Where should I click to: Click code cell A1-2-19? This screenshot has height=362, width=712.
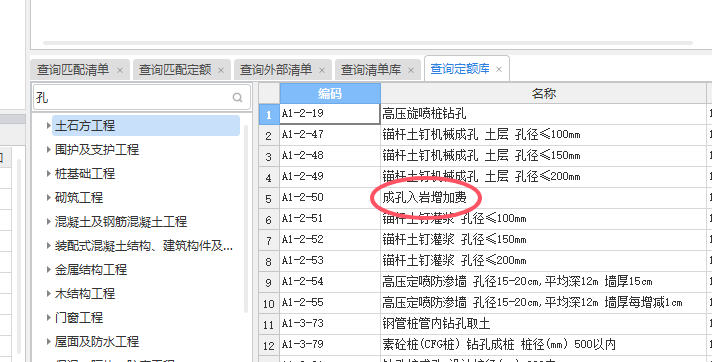(x=330, y=114)
